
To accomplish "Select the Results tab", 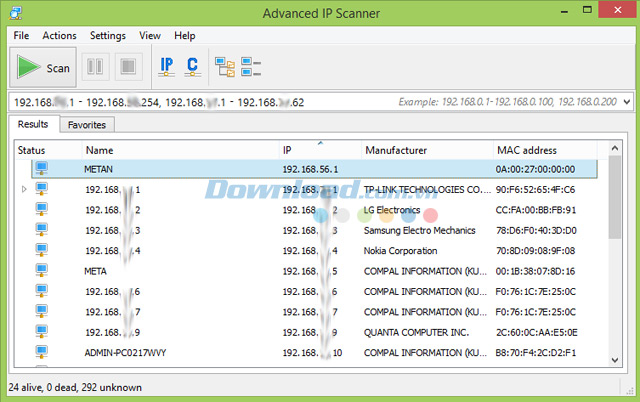I will coord(33,124).
